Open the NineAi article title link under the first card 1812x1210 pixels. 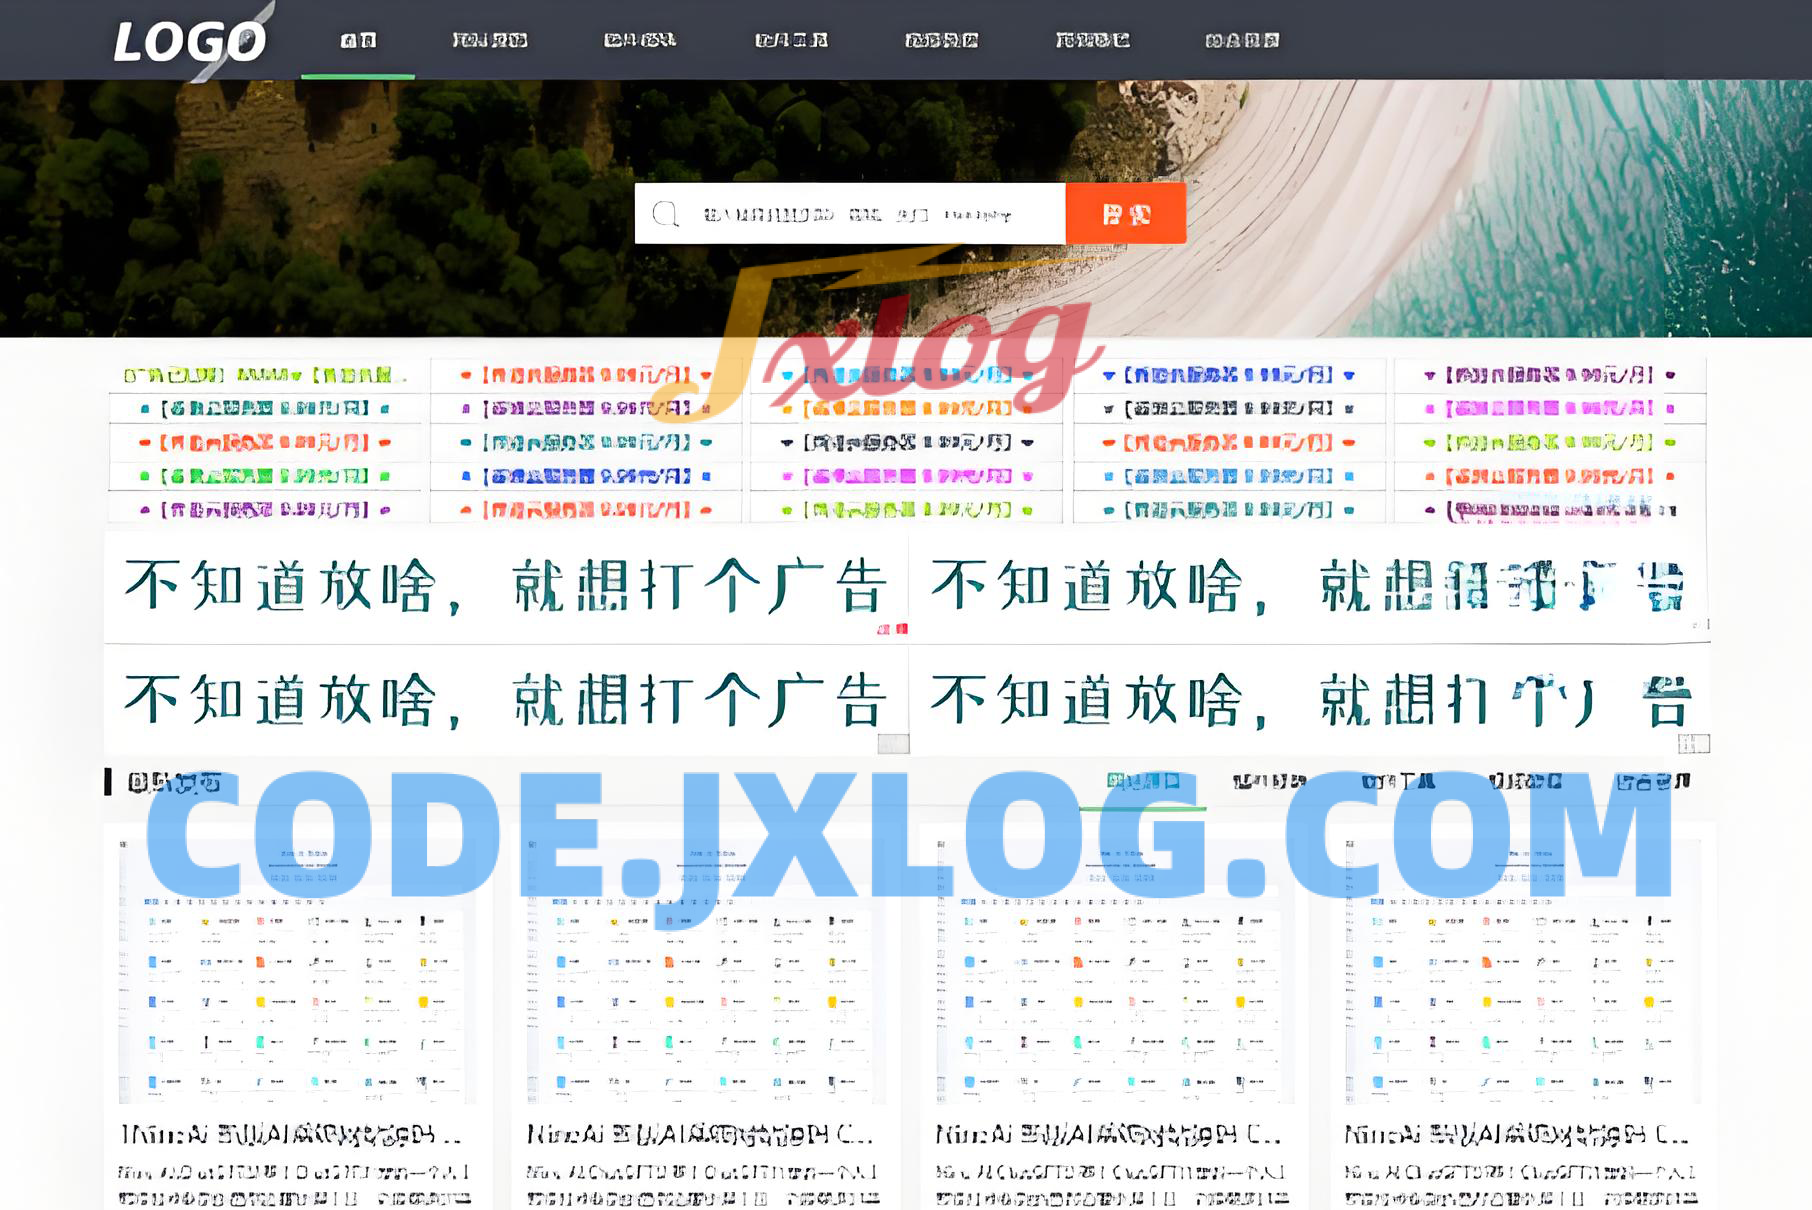click(x=290, y=1133)
